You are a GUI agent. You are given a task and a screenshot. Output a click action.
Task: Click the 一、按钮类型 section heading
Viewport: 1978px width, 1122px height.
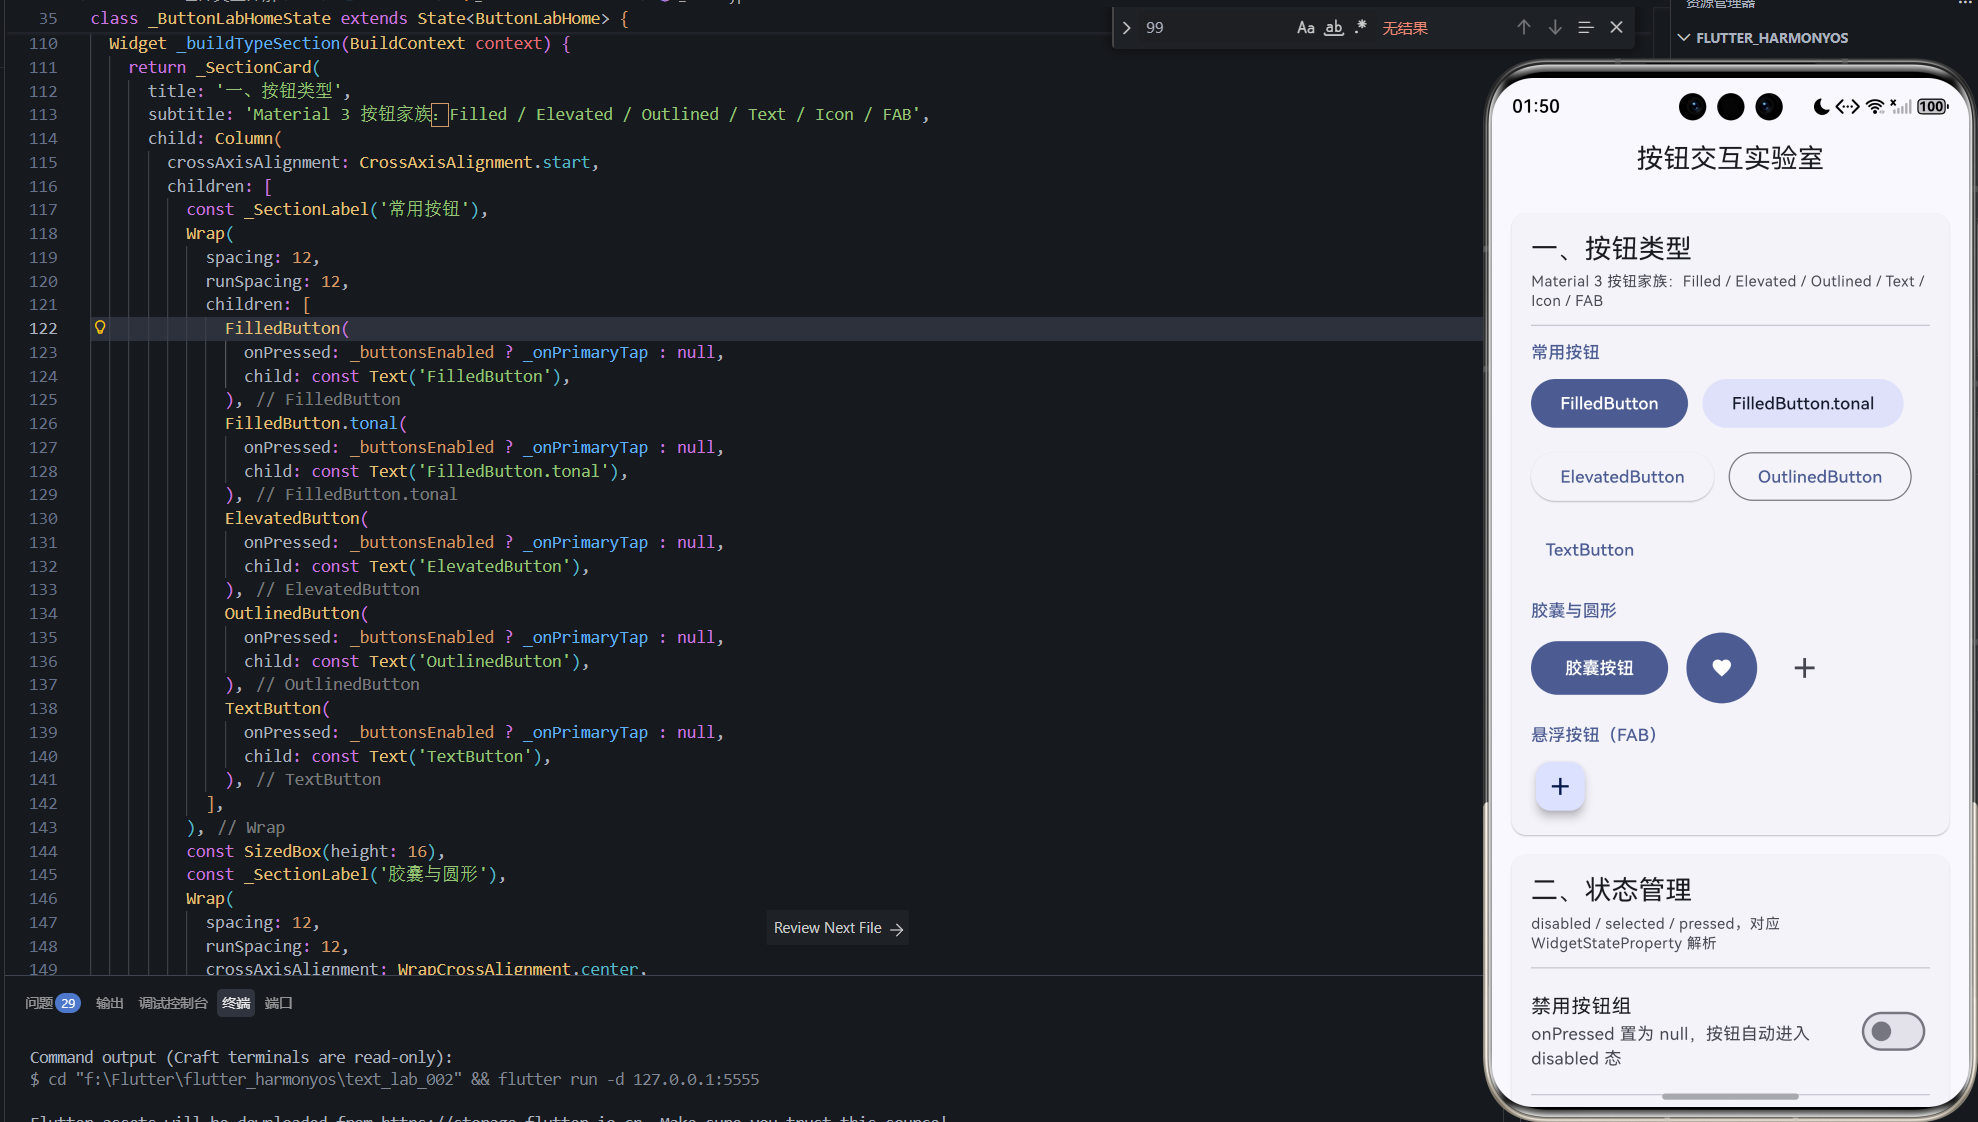(1611, 247)
